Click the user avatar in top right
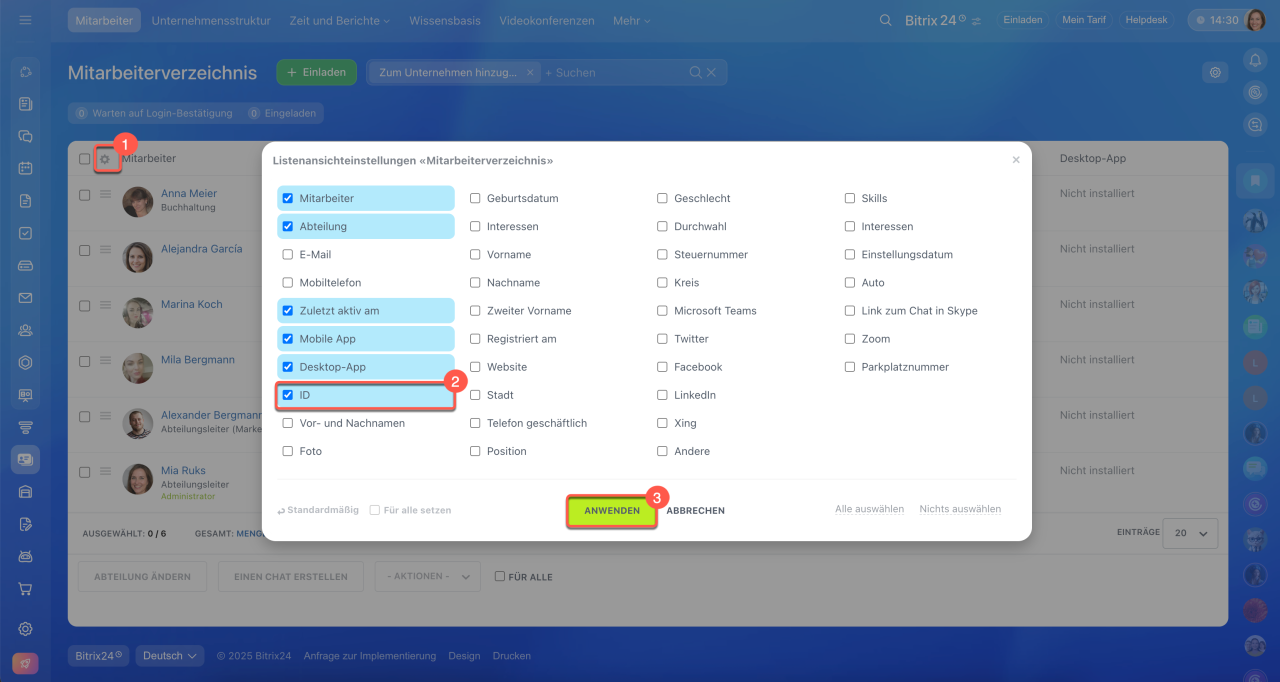1280x682 pixels. tap(1255, 20)
